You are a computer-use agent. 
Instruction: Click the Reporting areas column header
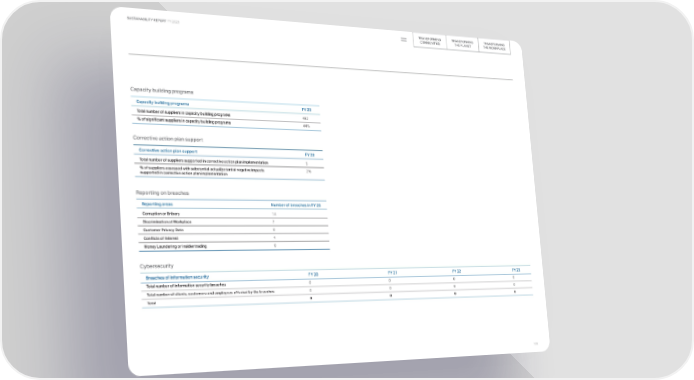pyautogui.click(x=157, y=204)
